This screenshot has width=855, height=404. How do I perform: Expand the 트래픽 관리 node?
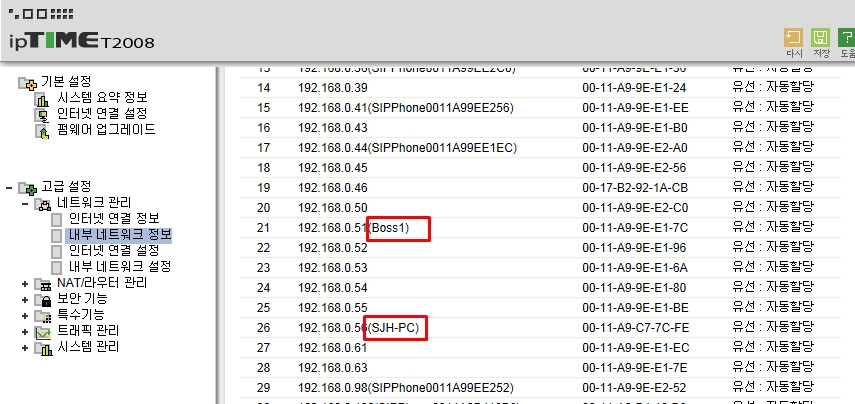pyautogui.click(x=25, y=331)
